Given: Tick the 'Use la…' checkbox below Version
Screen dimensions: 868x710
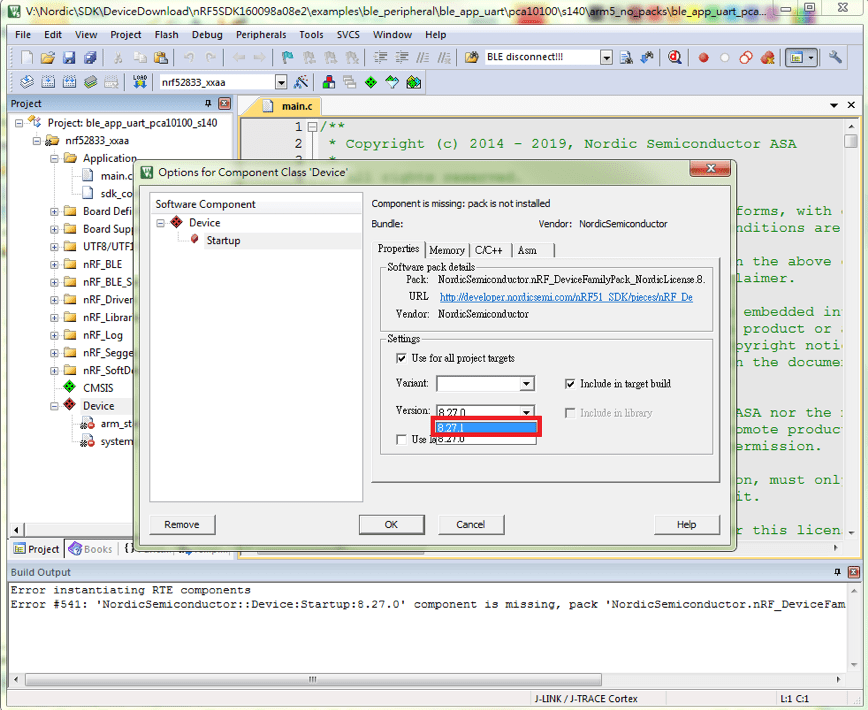Looking at the screenshot, I should 401,439.
